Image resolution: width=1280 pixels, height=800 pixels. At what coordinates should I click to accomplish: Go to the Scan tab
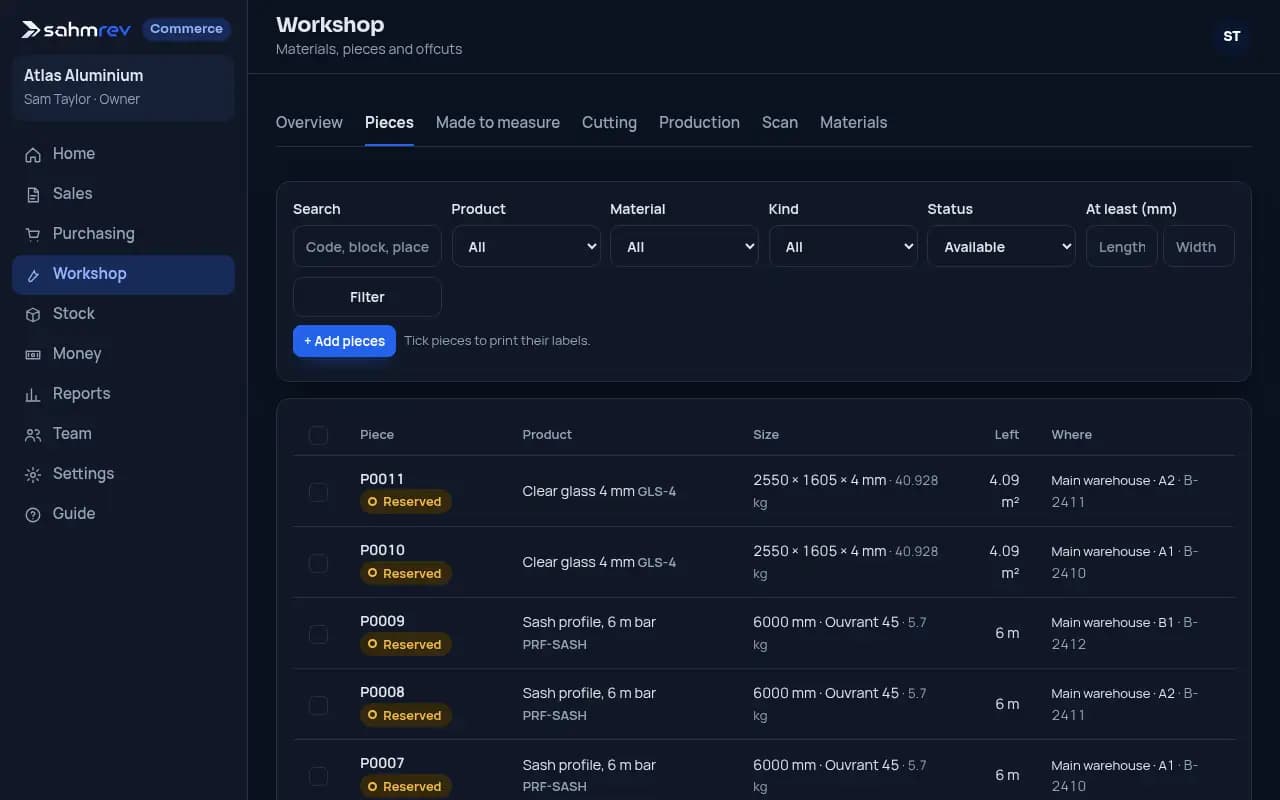pos(780,122)
